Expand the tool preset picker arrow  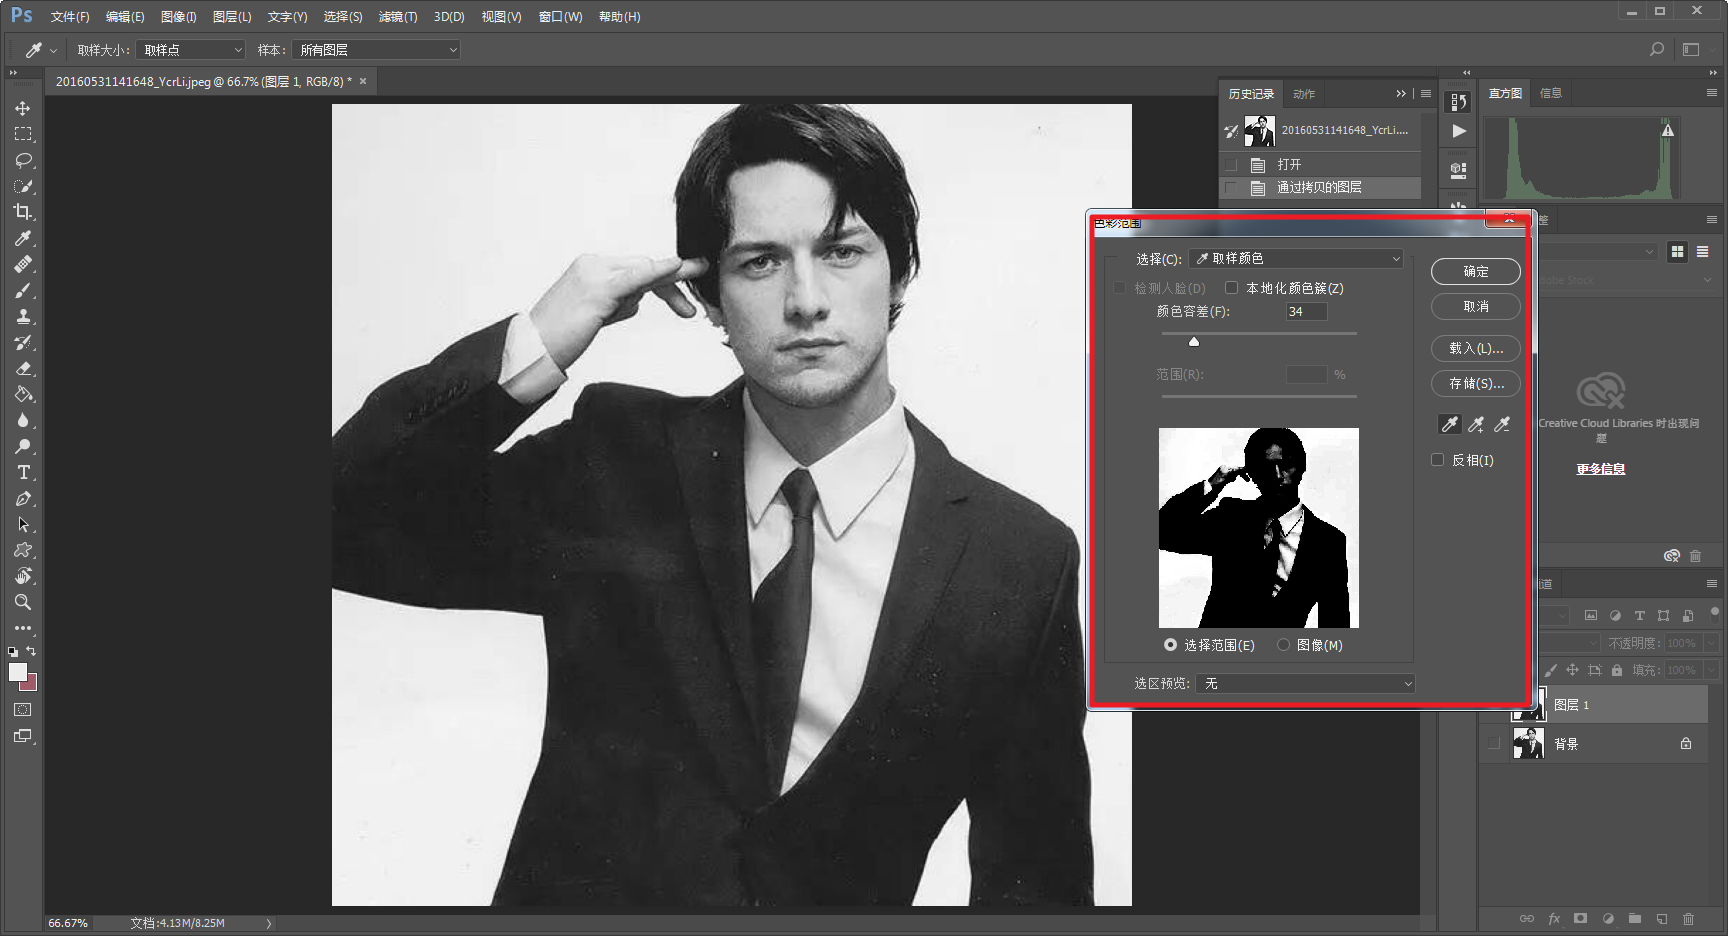coord(54,50)
